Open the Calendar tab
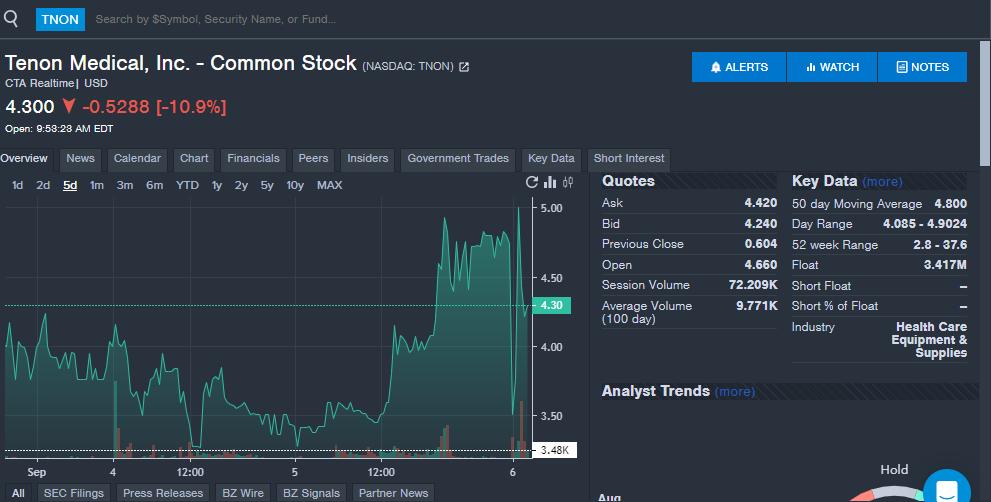The width and height of the screenshot is (991, 502). click(x=137, y=159)
